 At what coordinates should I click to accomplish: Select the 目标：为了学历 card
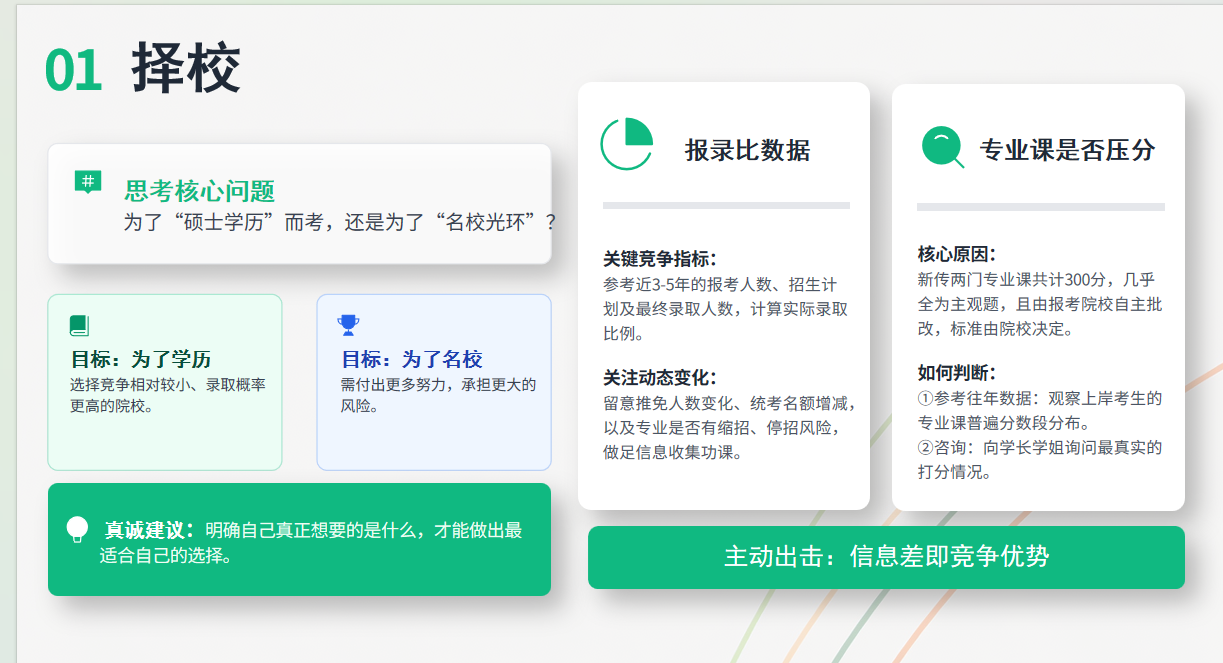click(165, 382)
